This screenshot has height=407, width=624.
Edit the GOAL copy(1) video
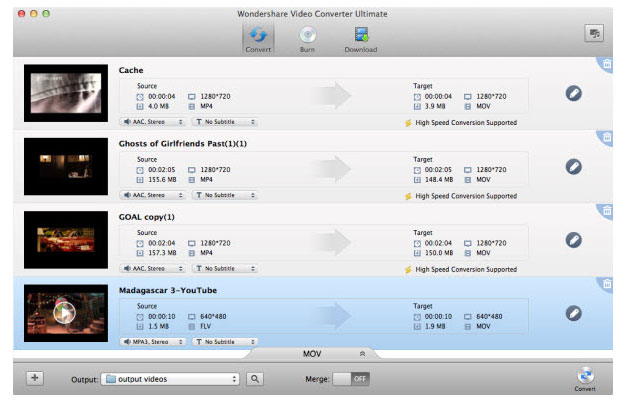pos(573,240)
